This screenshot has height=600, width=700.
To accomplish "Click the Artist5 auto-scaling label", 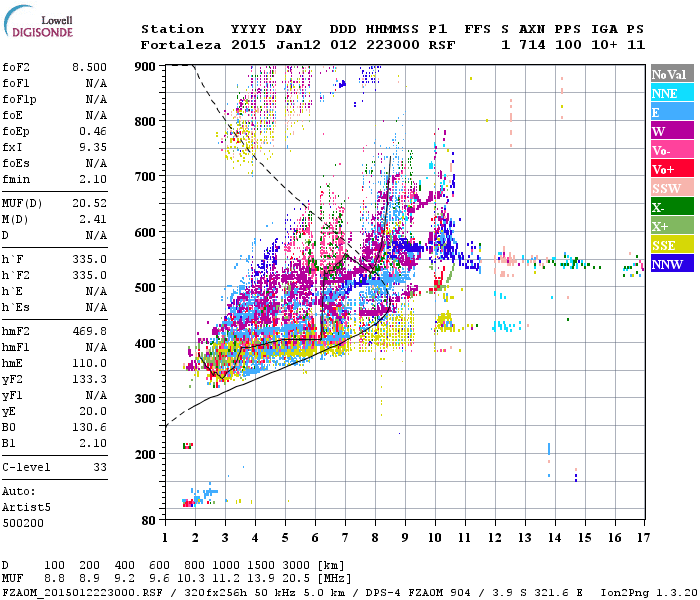I will point(26,508).
